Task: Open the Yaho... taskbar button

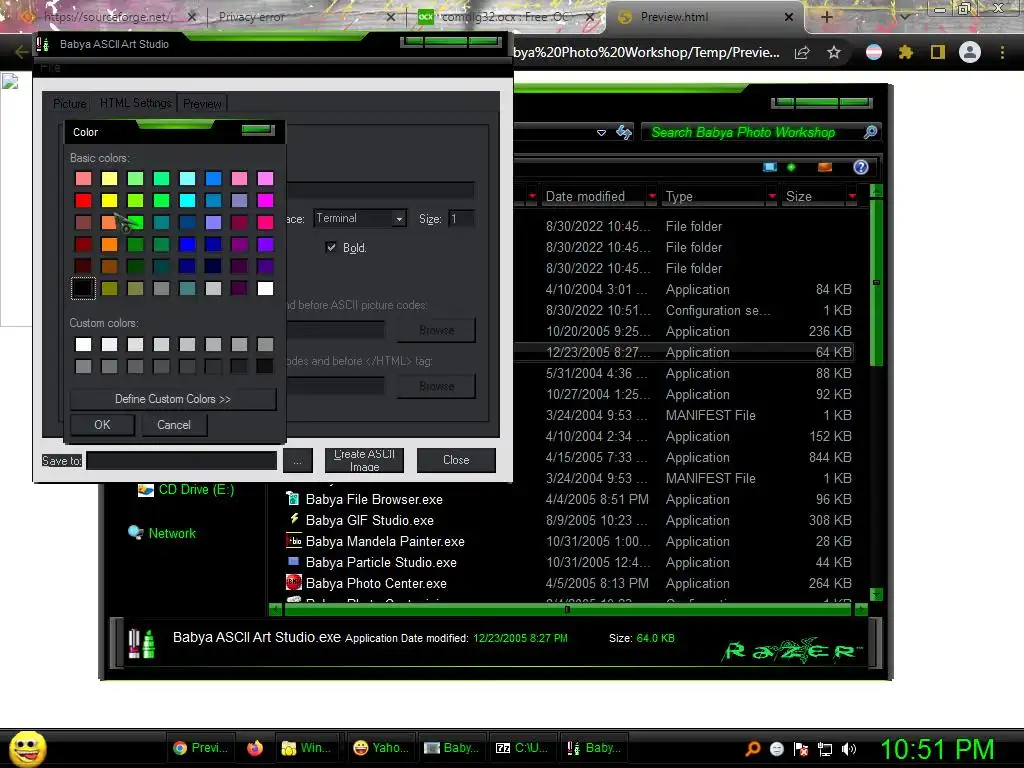Action: [x=381, y=748]
